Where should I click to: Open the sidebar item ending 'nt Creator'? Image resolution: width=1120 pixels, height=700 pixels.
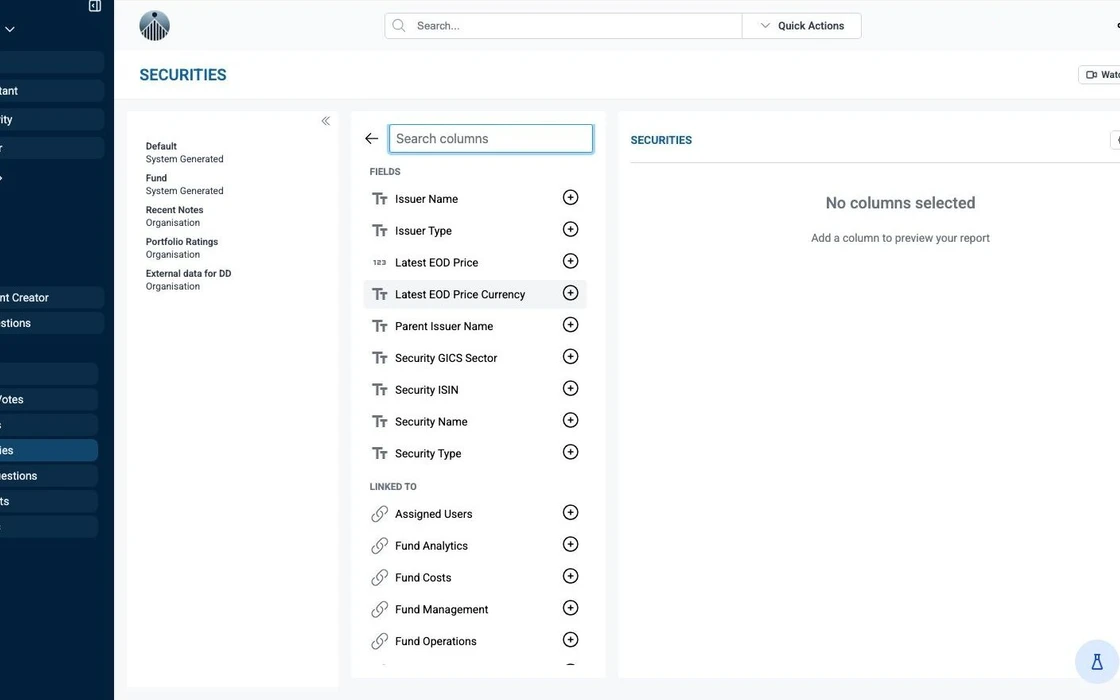point(50,297)
